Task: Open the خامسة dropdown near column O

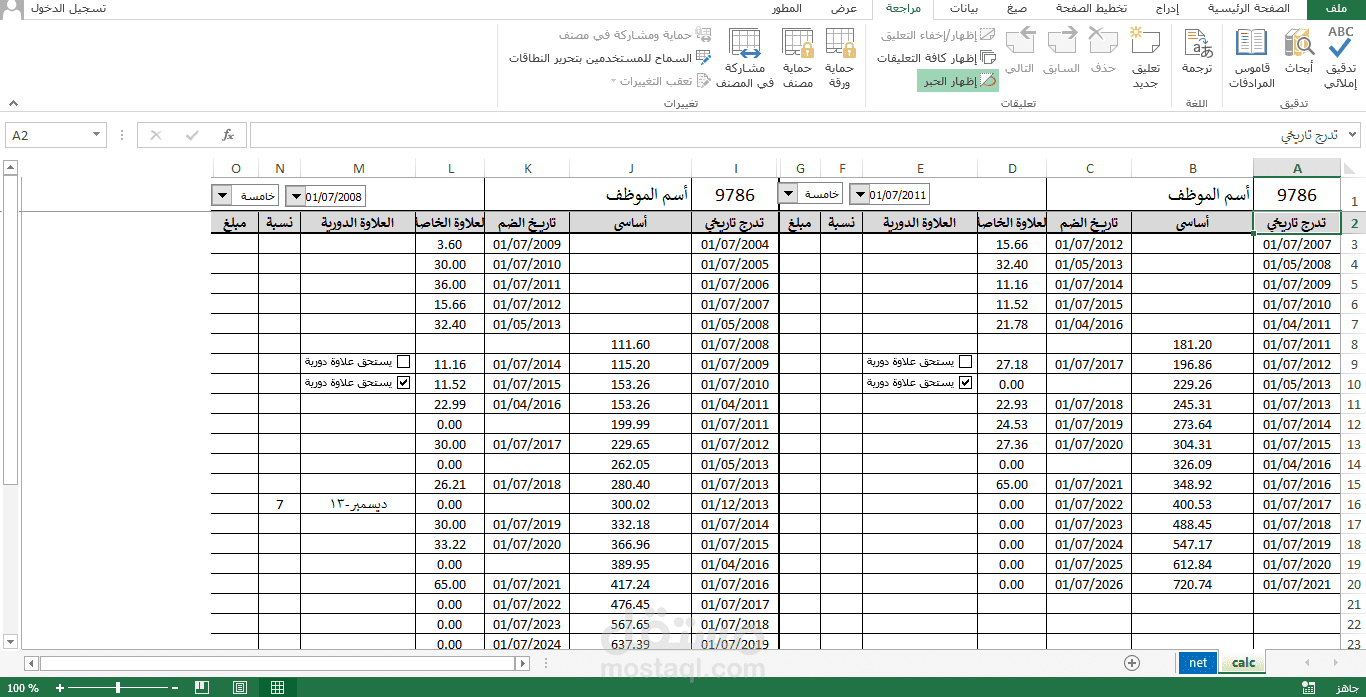Action: tap(222, 196)
